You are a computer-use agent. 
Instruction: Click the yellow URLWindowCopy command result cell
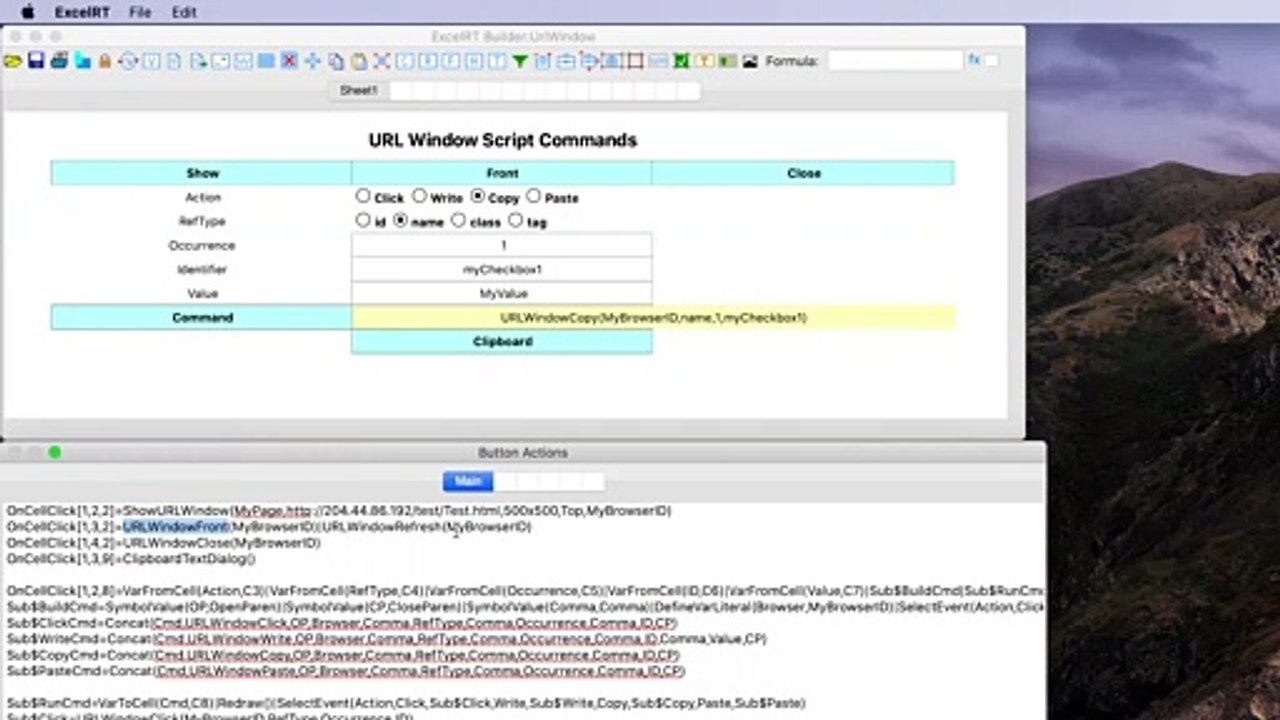point(653,317)
